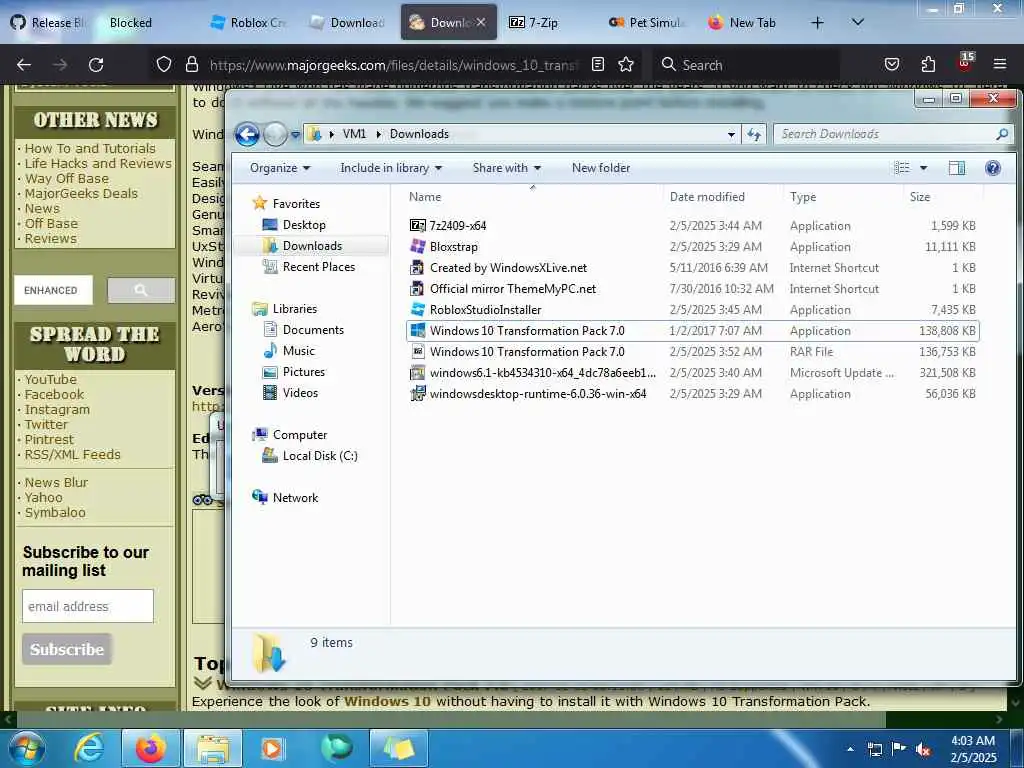Open the recent locations dropdown beside the navigation arrows
Image resolution: width=1024 pixels, height=768 pixels.
point(296,135)
